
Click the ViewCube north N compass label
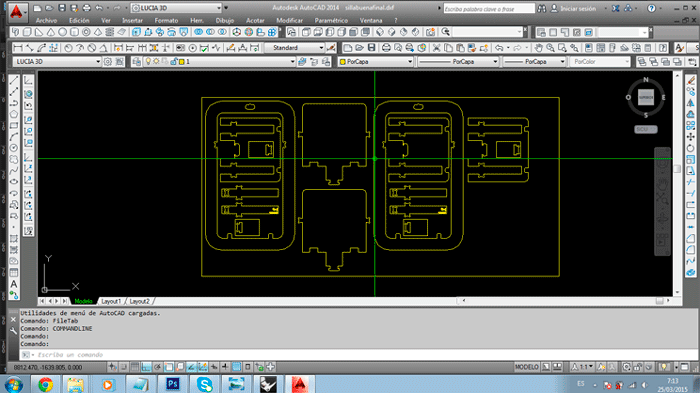(x=646, y=80)
